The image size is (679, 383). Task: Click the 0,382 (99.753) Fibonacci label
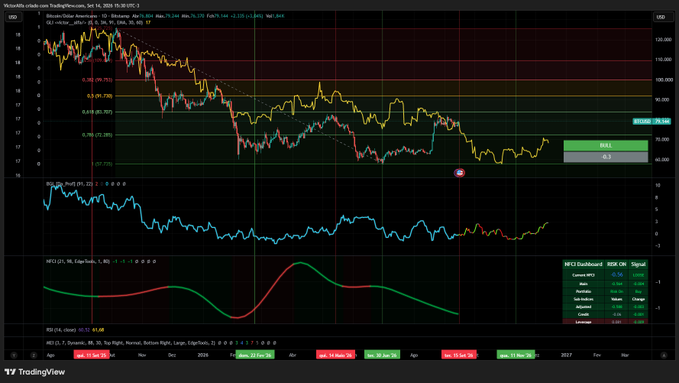pyautogui.click(x=97, y=80)
